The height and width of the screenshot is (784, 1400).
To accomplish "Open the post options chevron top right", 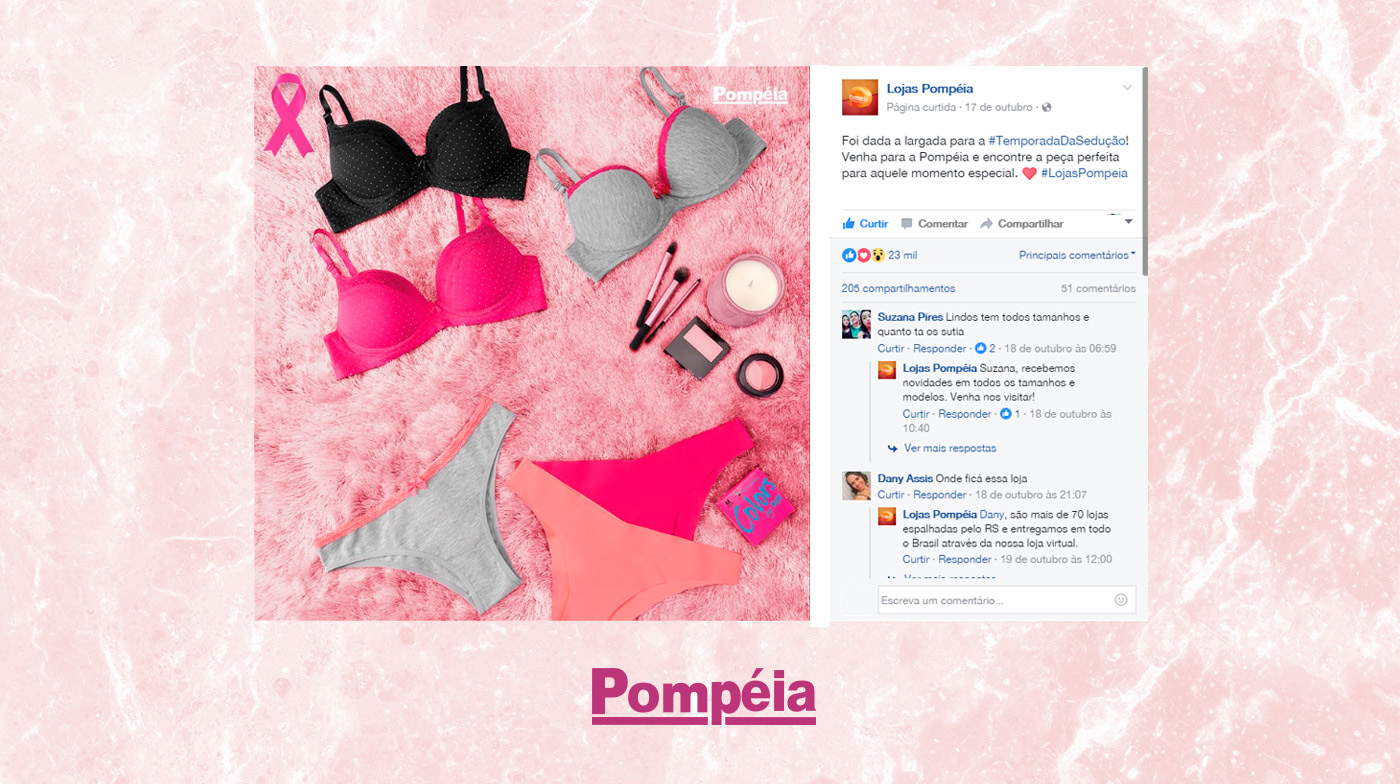I will tap(1127, 88).
